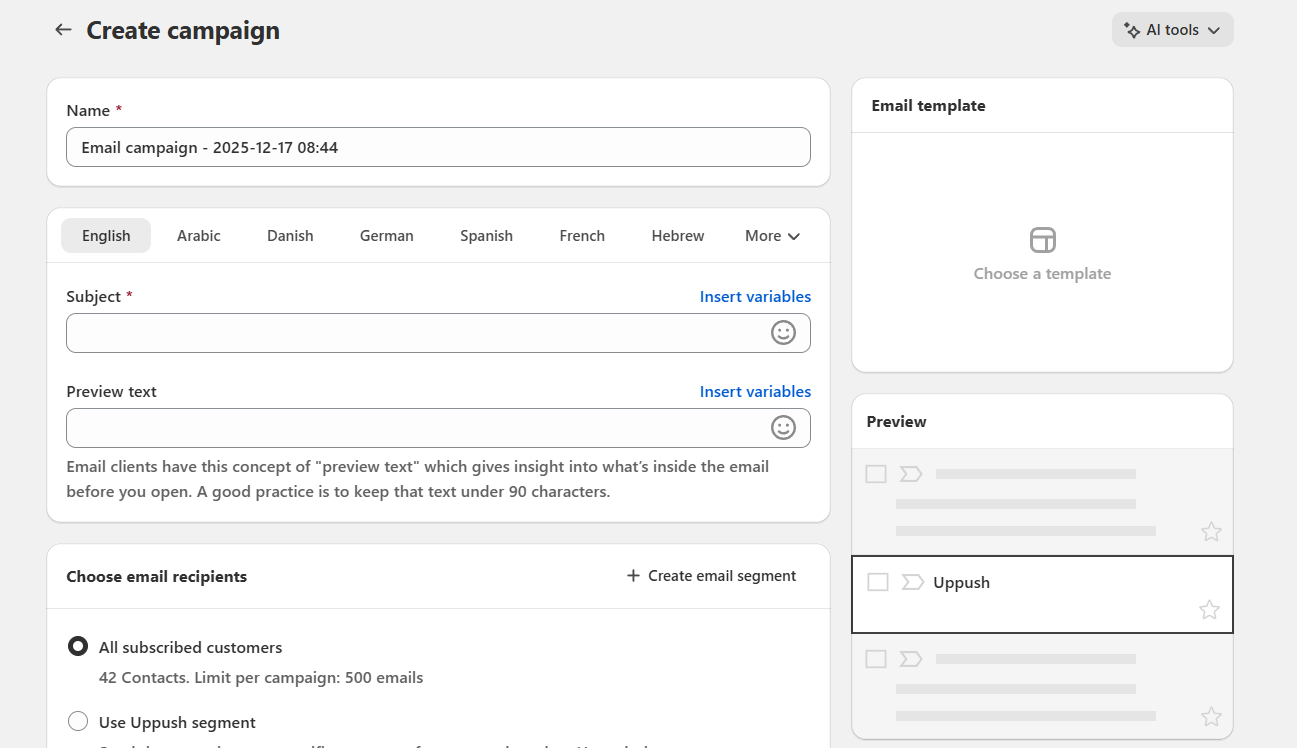The height and width of the screenshot is (748, 1297).
Task: Switch to the Arabic language tab
Action: click(199, 236)
